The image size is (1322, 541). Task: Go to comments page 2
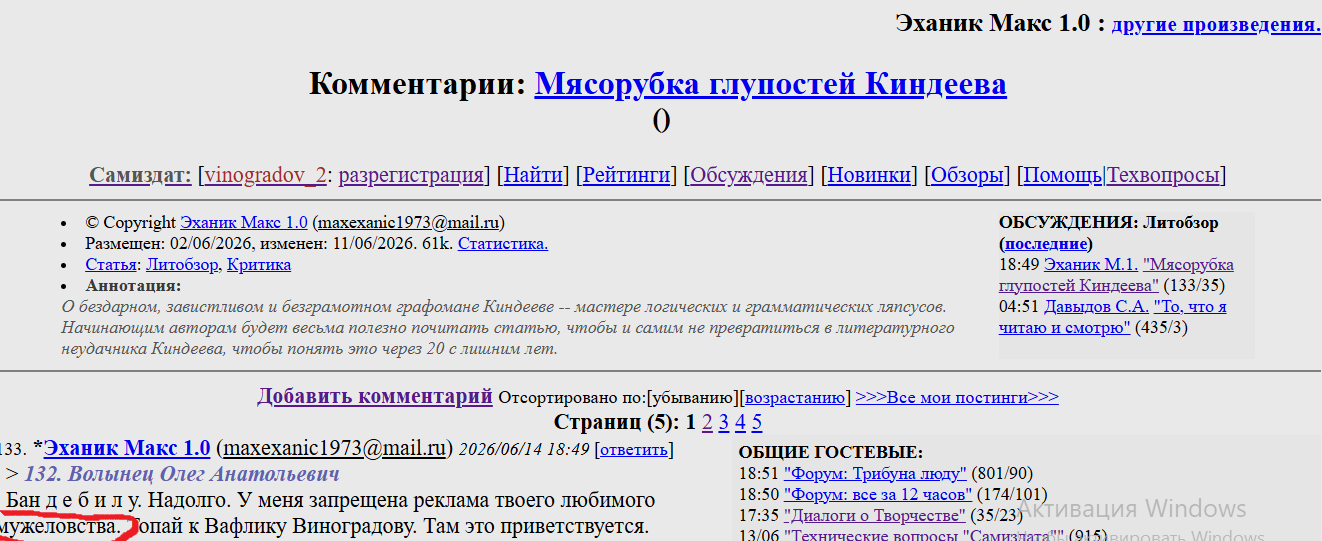(x=708, y=422)
